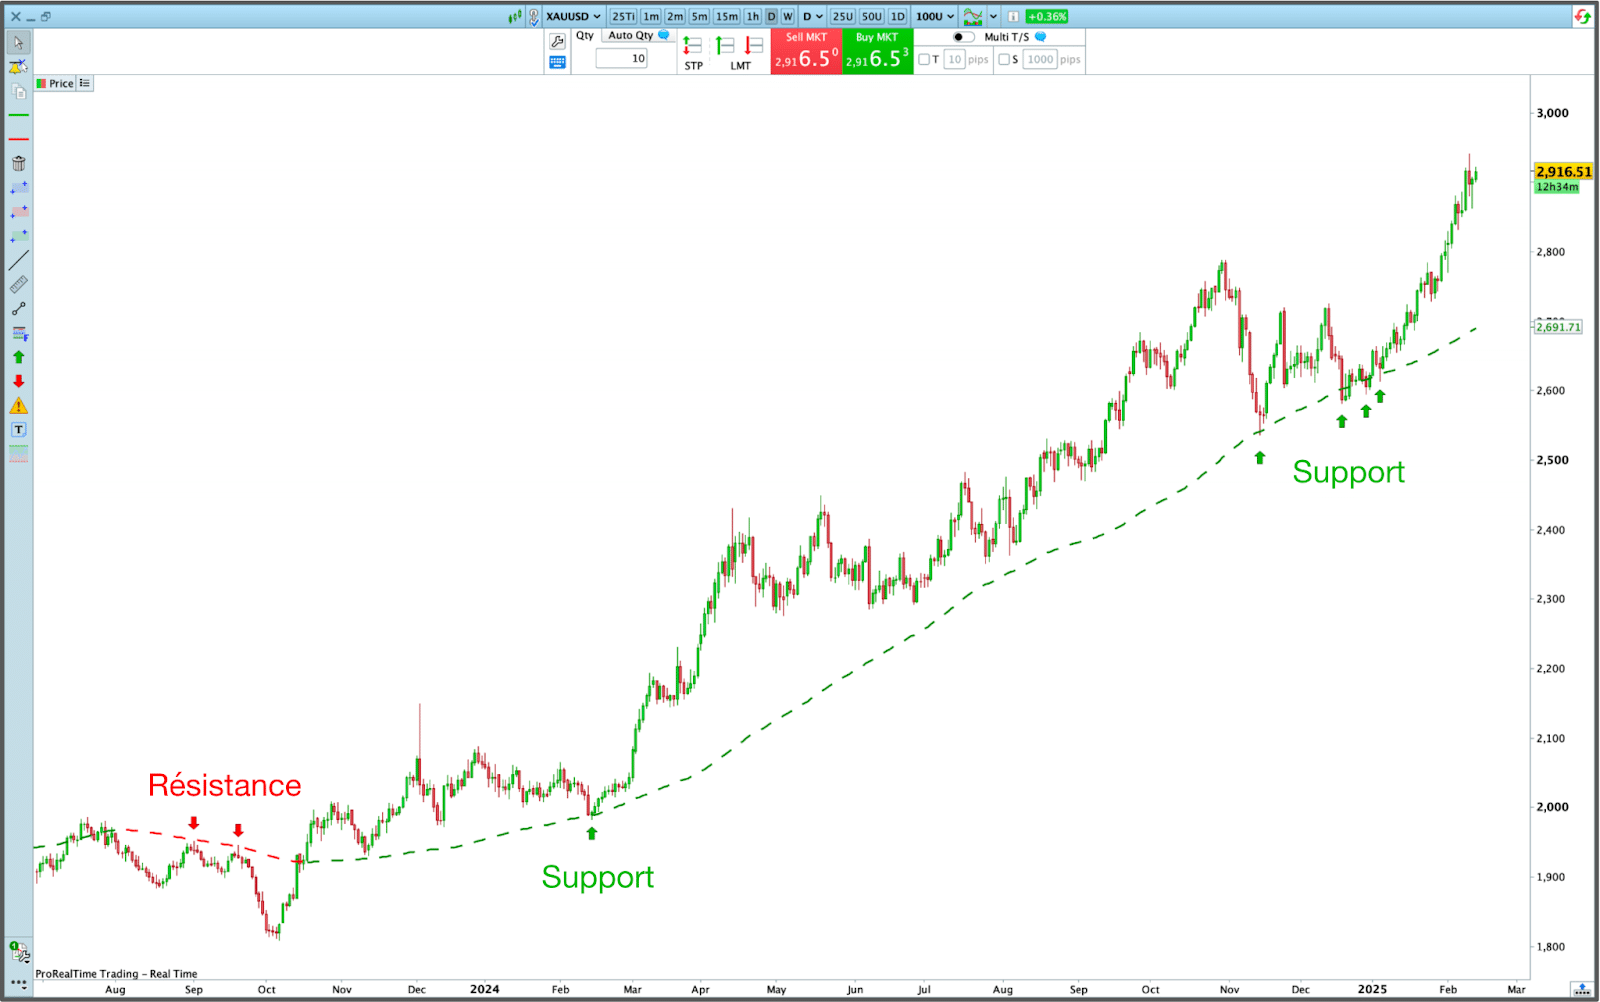Click the Buy MKT button
The image size is (1600, 1002).
pos(877,52)
